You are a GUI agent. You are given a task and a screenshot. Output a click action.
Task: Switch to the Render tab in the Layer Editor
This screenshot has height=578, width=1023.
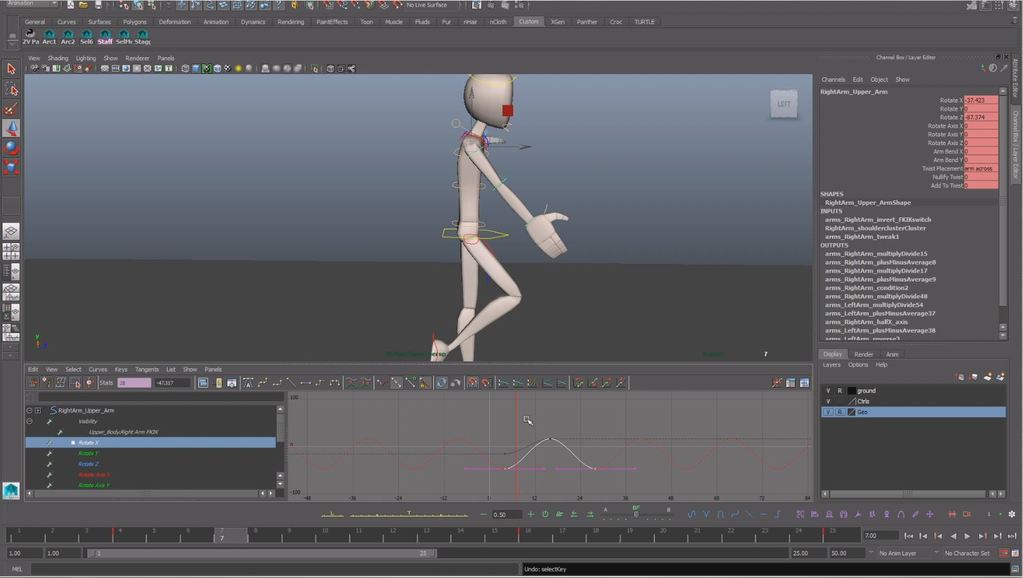coord(864,354)
